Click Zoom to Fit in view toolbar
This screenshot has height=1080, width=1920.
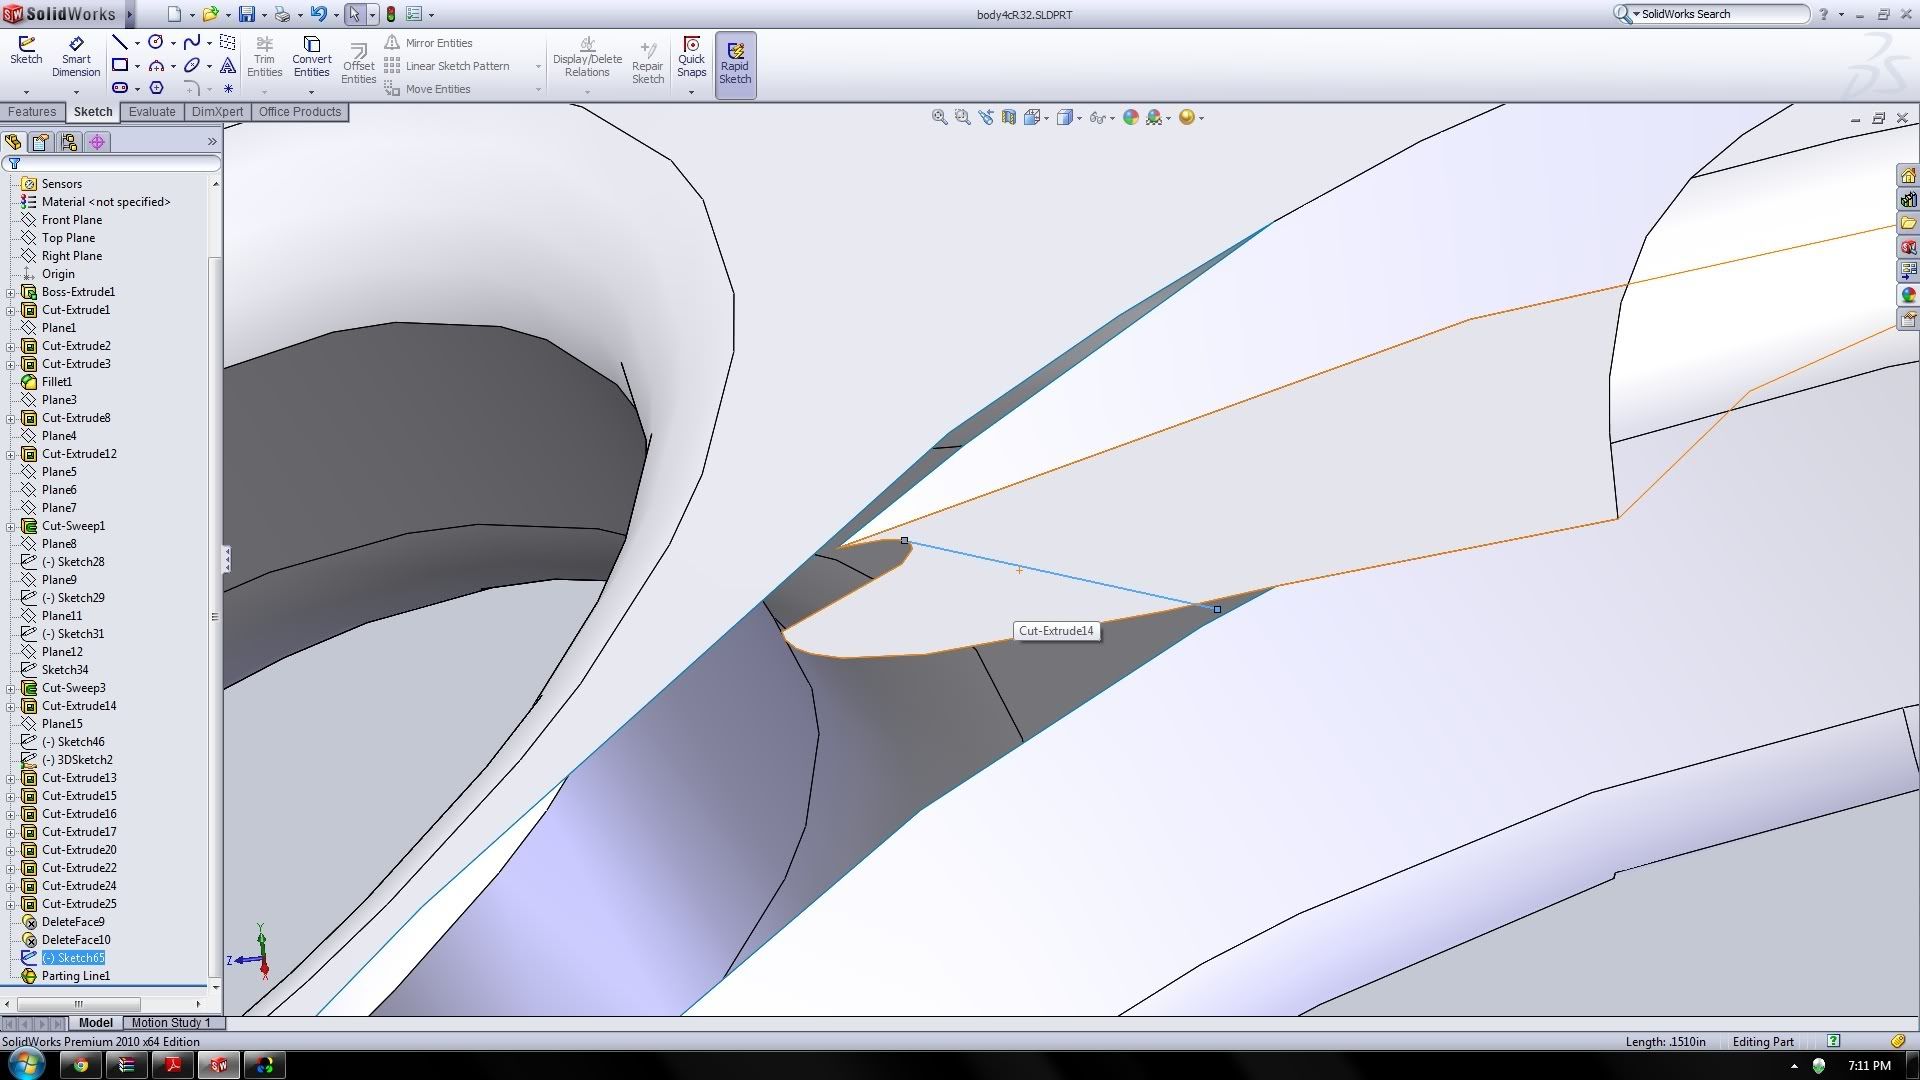[x=939, y=117]
